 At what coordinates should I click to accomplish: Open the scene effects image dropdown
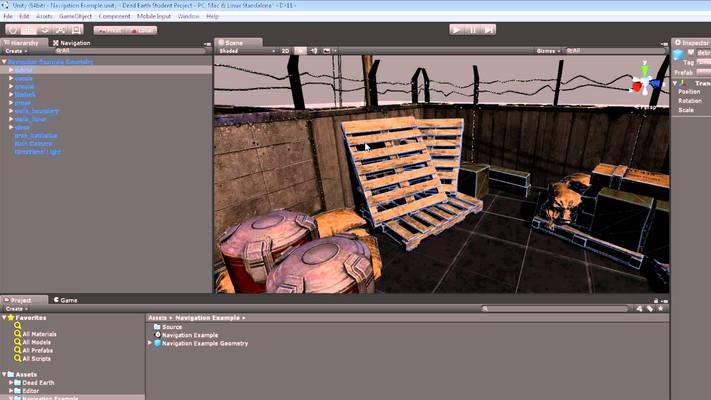(x=329, y=51)
